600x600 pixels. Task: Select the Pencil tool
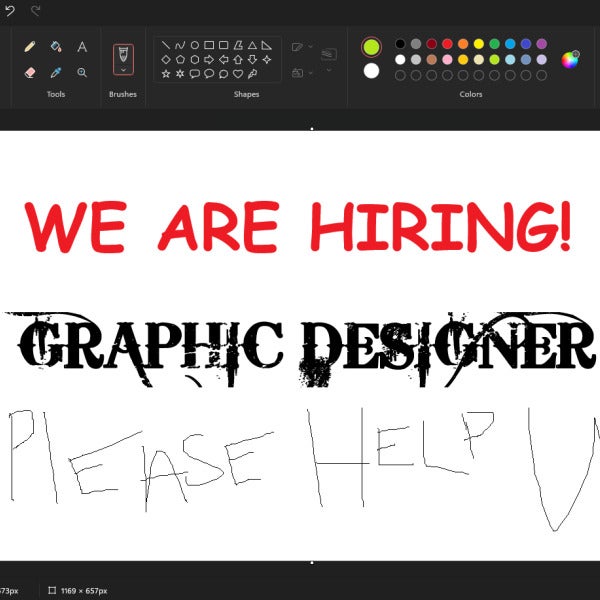(30, 47)
